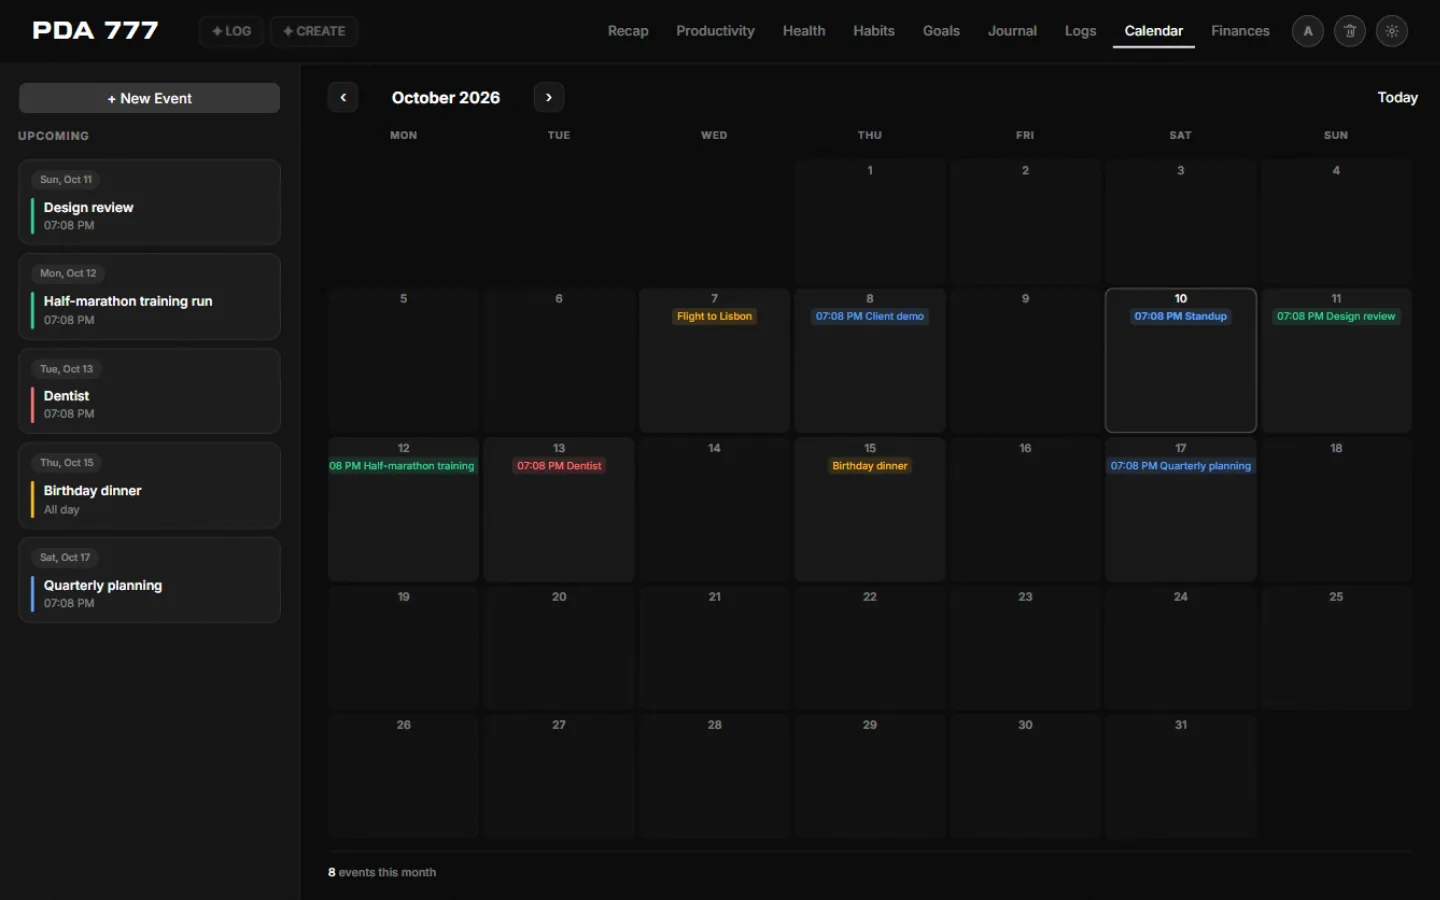Click the October 2026 month title
This screenshot has height=900, width=1440.
click(446, 97)
